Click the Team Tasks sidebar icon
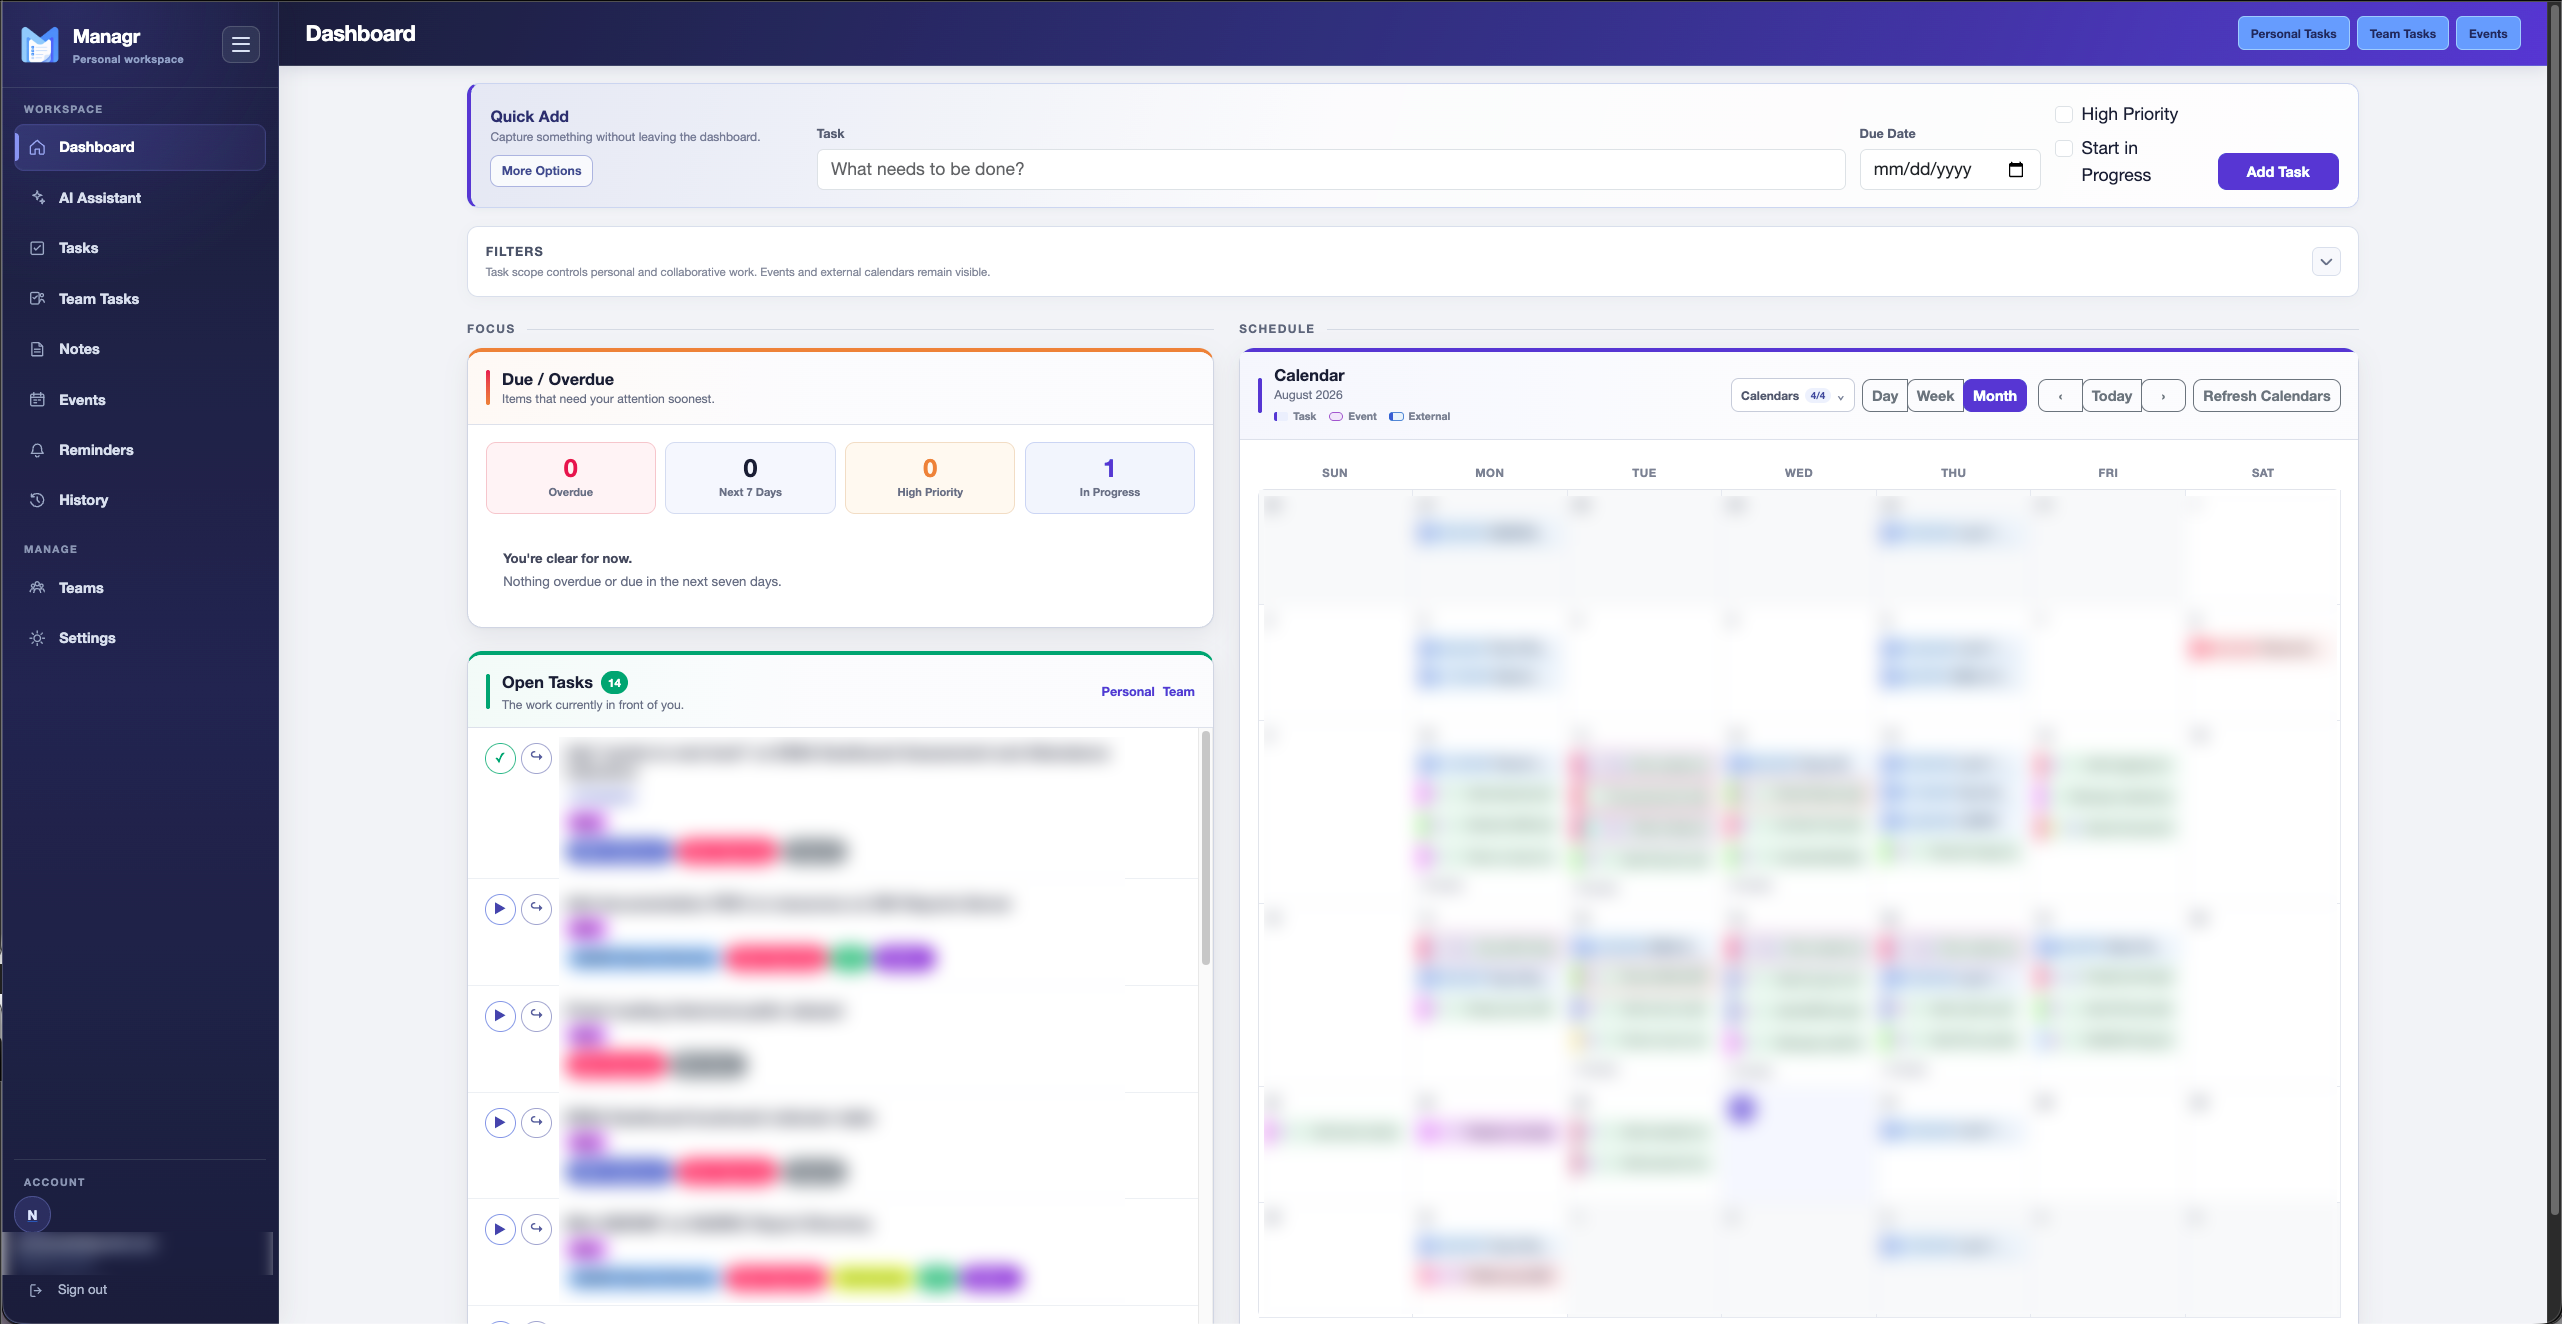This screenshot has width=2562, height=1324. click(x=38, y=299)
